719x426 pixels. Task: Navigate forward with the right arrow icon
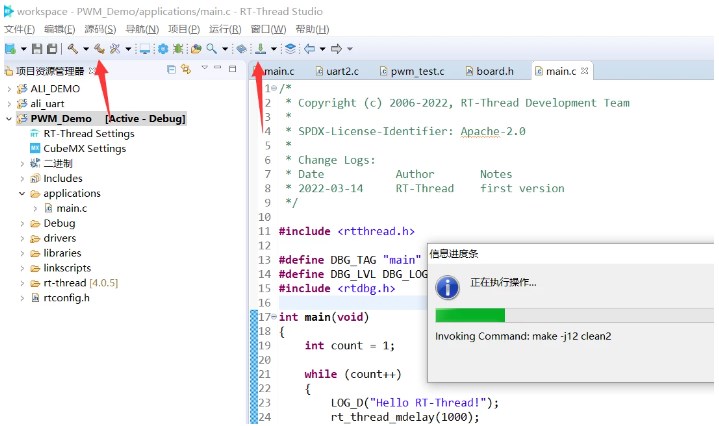pyautogui.click(x=337, y=49)
